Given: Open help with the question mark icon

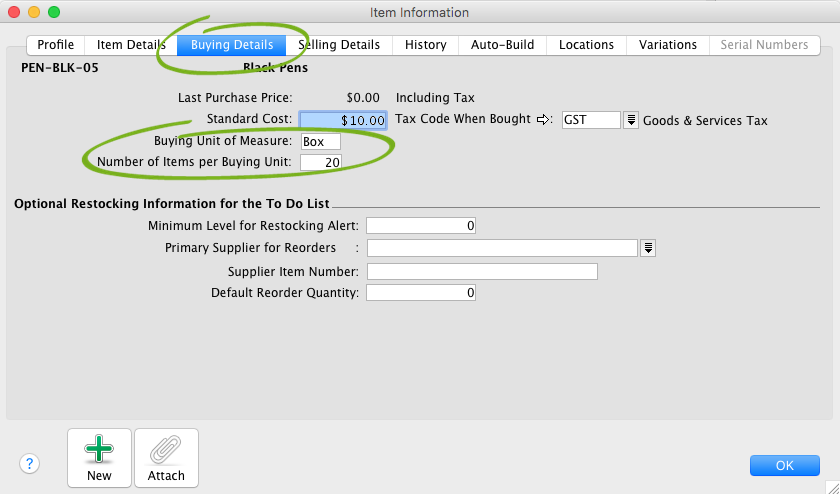Looking at the screenshot, I should [x=30, y=463].
